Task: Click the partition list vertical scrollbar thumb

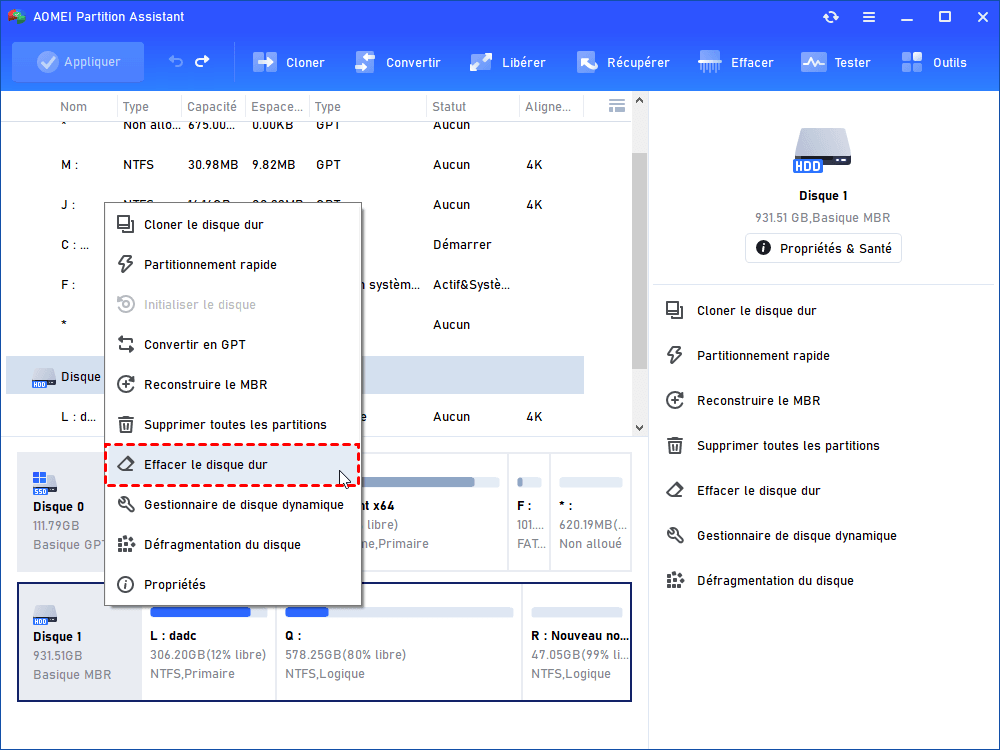Action: click(x=640, y=261)
